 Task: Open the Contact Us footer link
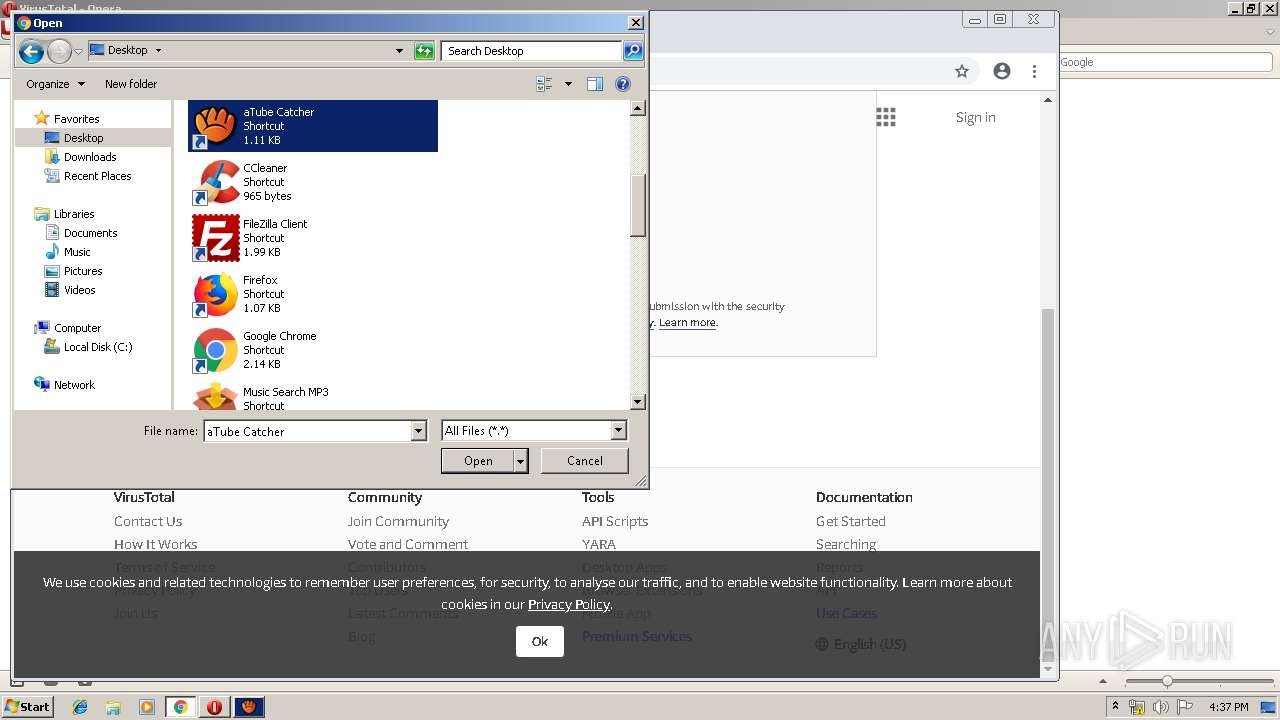pyautogui.click(x=148, y=521)
